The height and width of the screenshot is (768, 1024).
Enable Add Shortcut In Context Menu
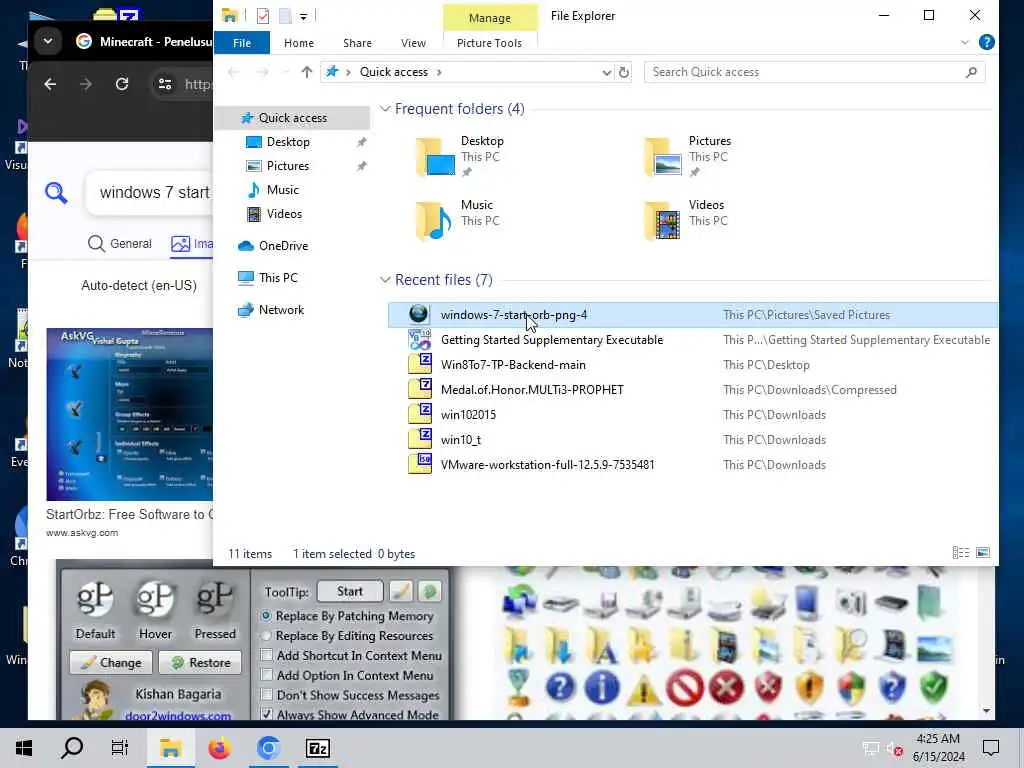[x=266, y=655]
